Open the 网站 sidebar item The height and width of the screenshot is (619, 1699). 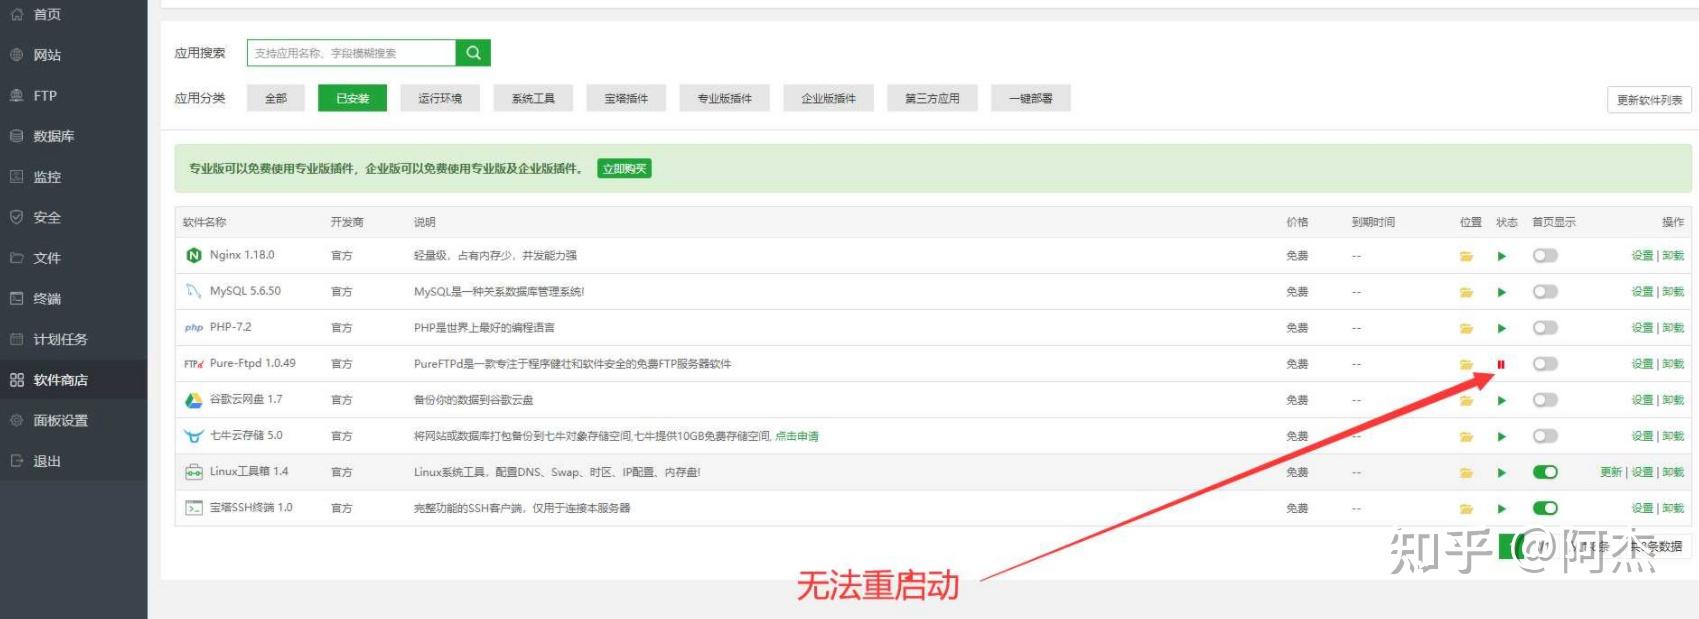(47, 55)
